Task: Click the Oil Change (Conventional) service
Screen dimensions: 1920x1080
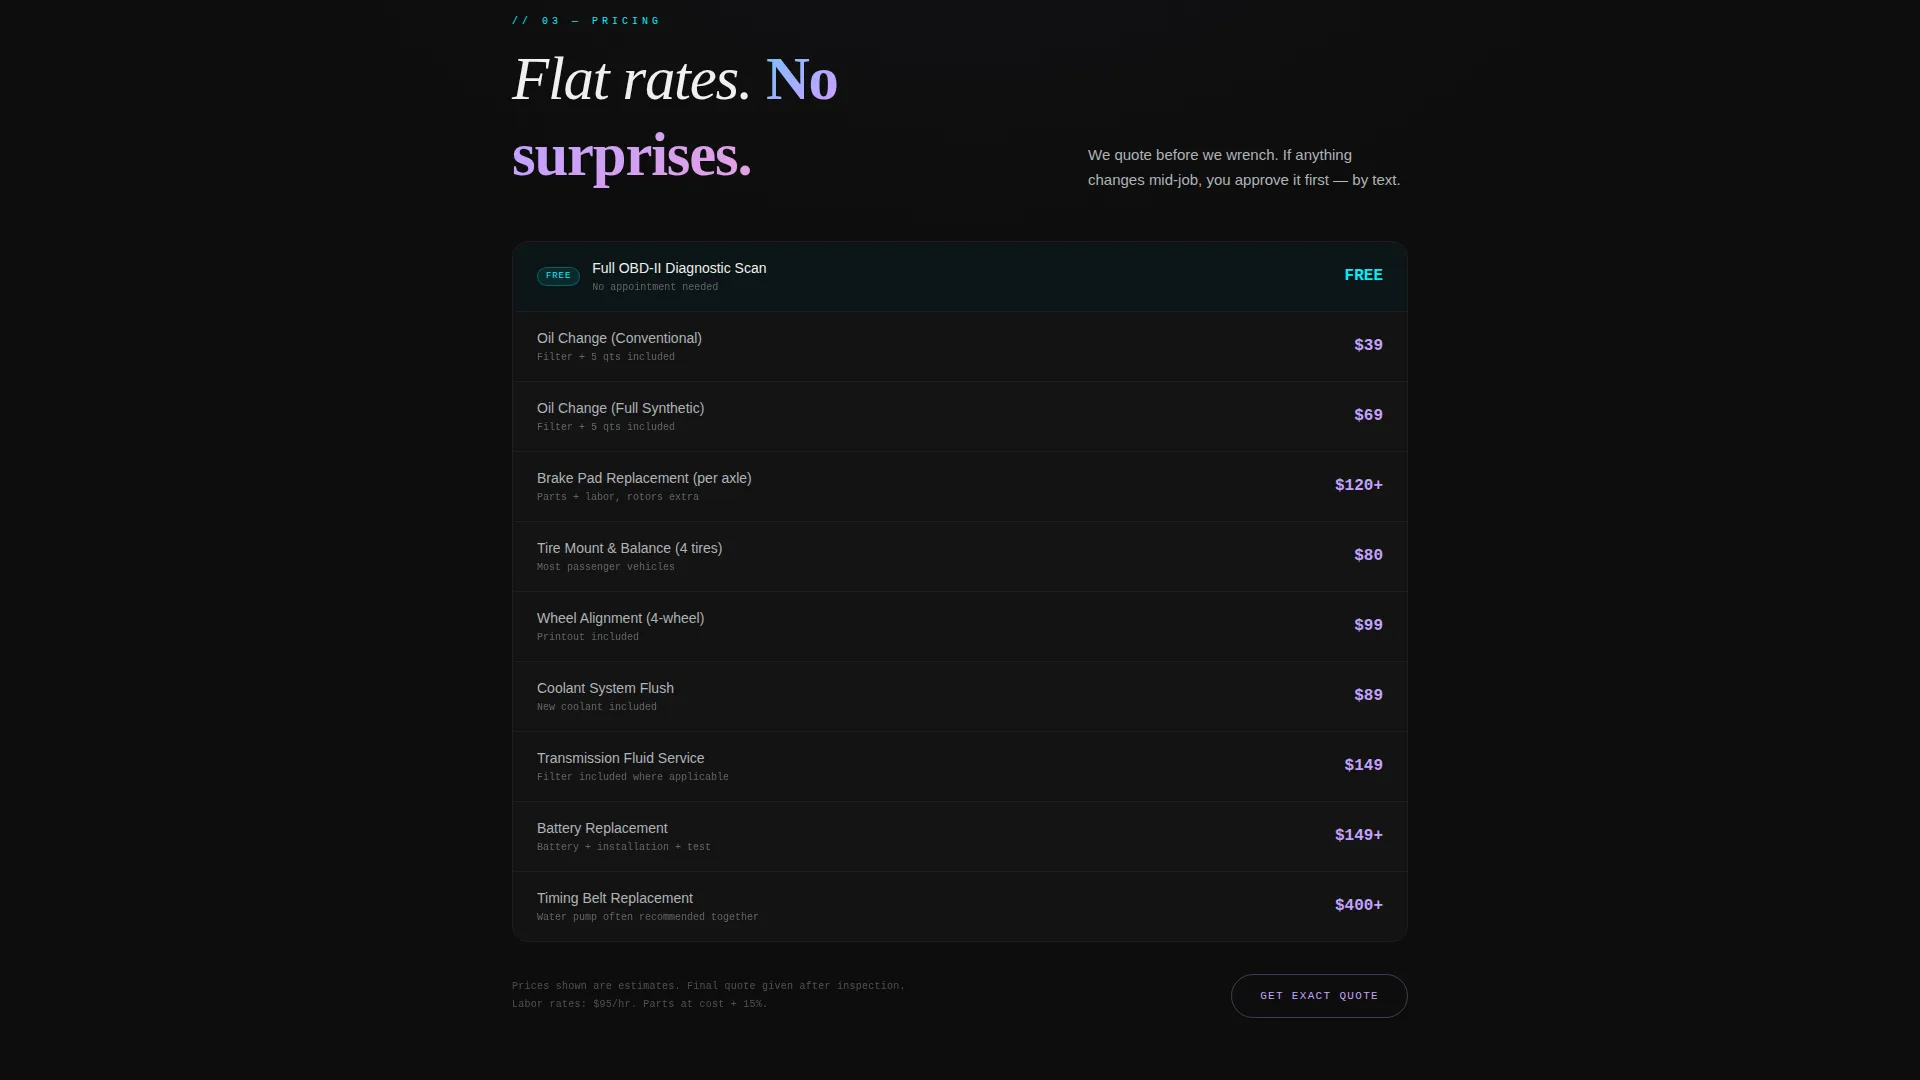Action: (960, 347)
